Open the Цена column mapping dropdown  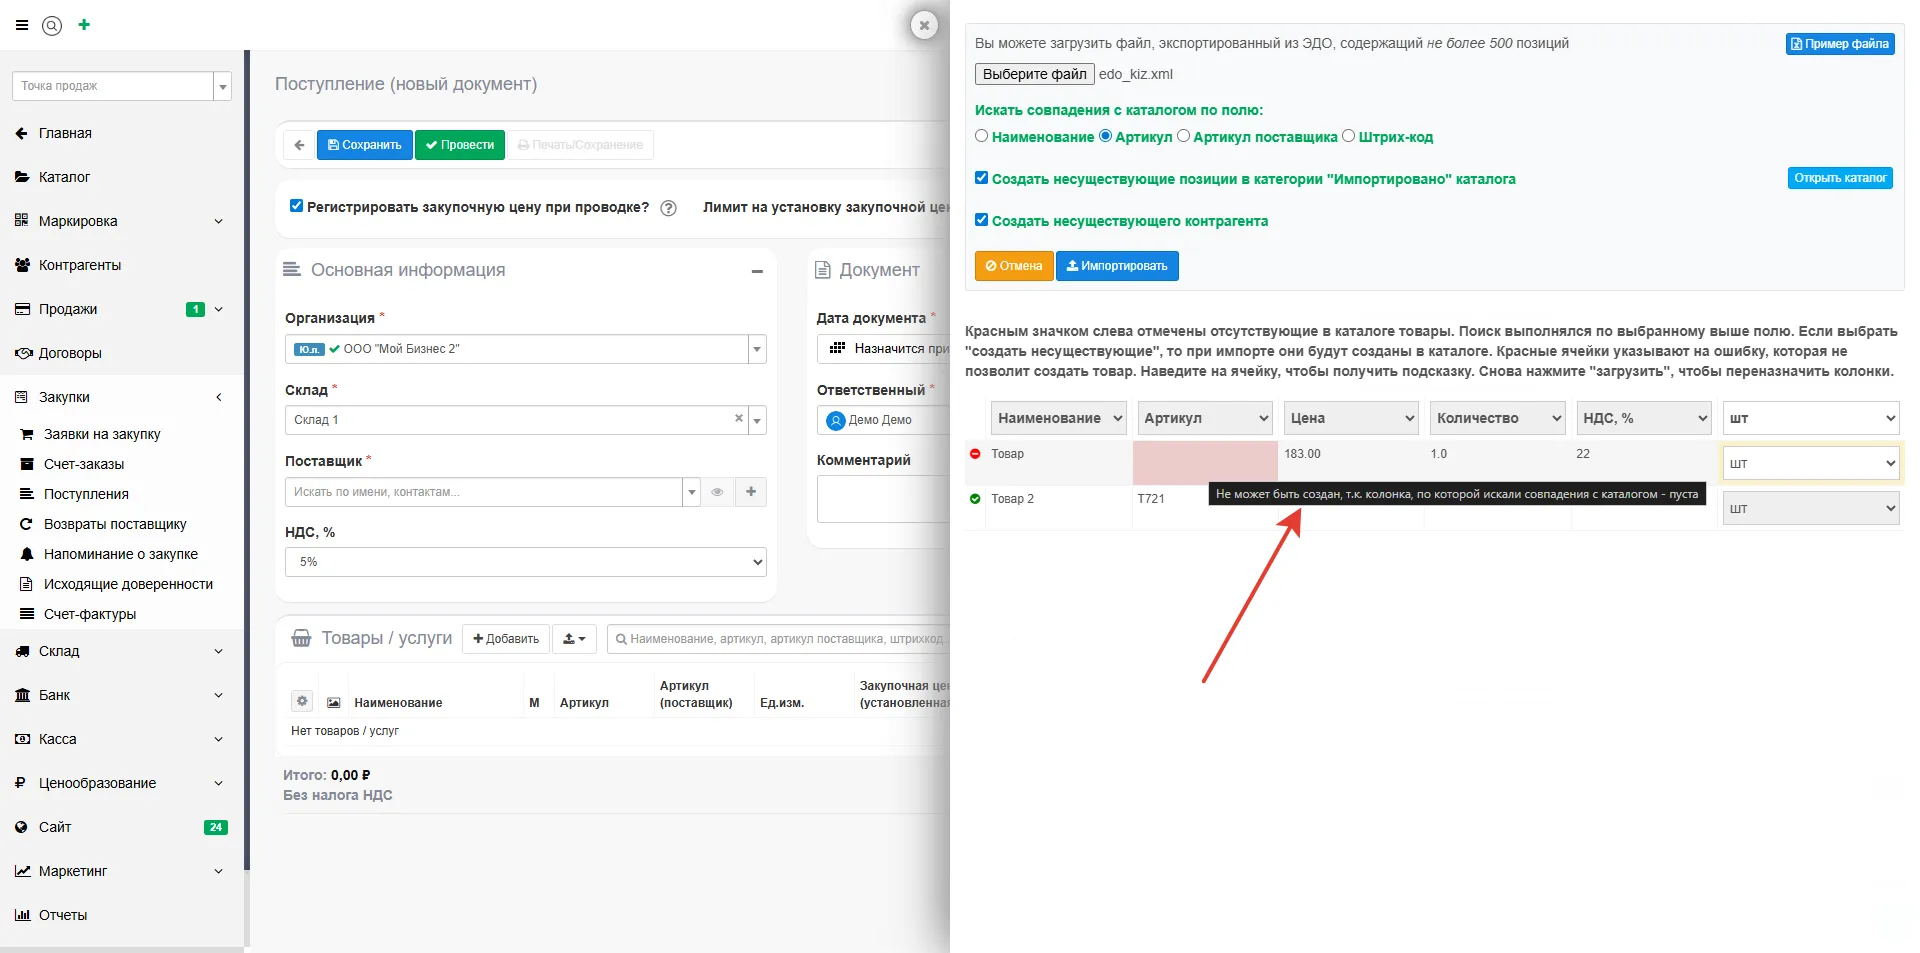tap(1350, 418)
